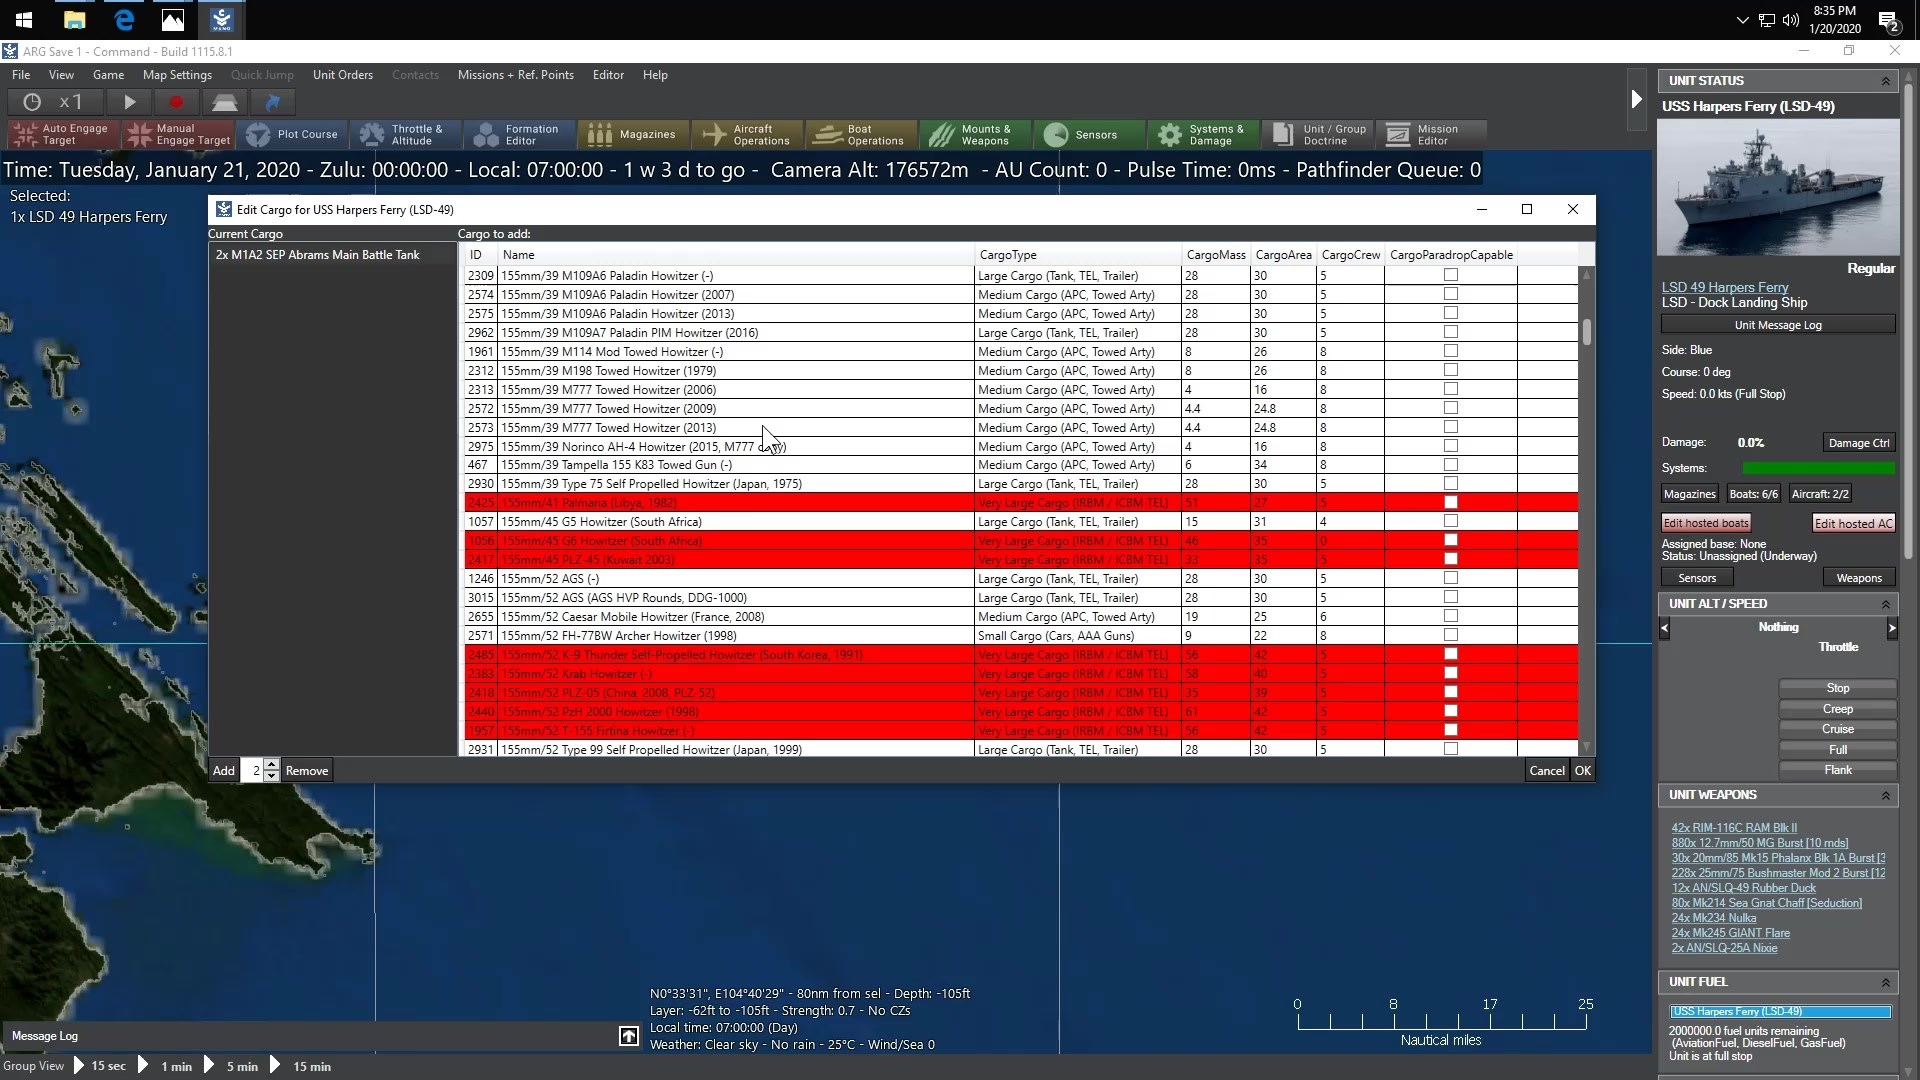Open Boat Operations

point(862,134)
